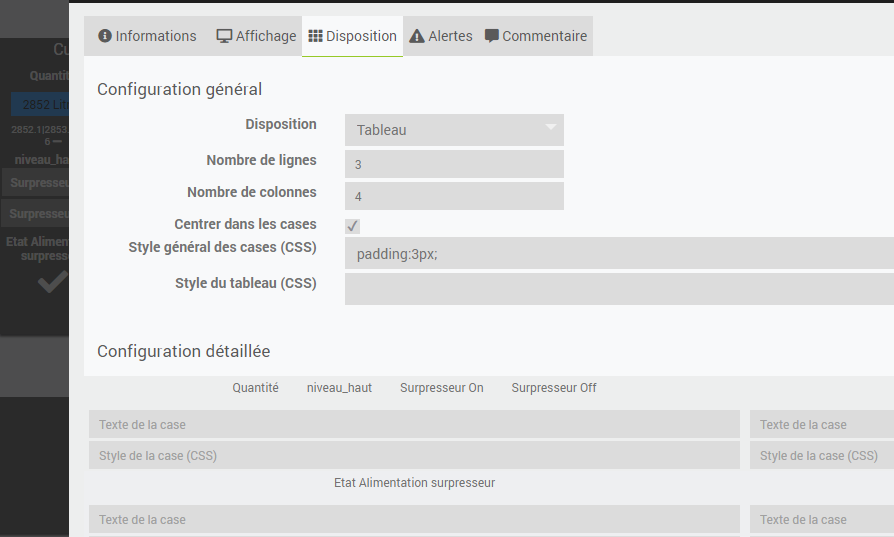The image size is (894, 537).
Task: Select the Disposition tab
Action: pyautogui.click(x=352, y=36)
